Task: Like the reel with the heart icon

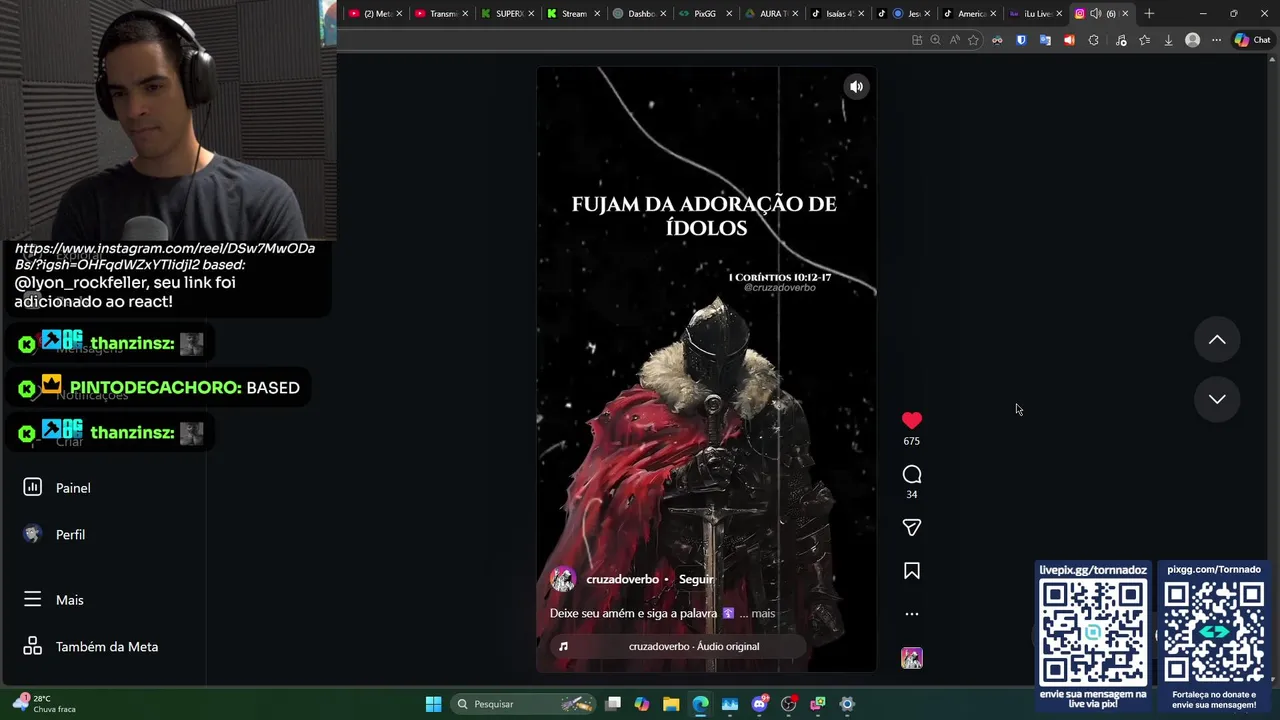Action: point(911,421)
